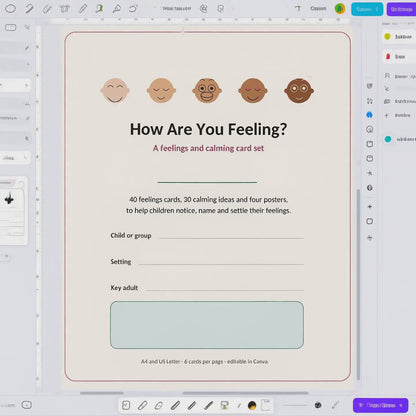Select the blue highlighted icon in the right vertical strip
Screen dimensions: 416x416
369,115
